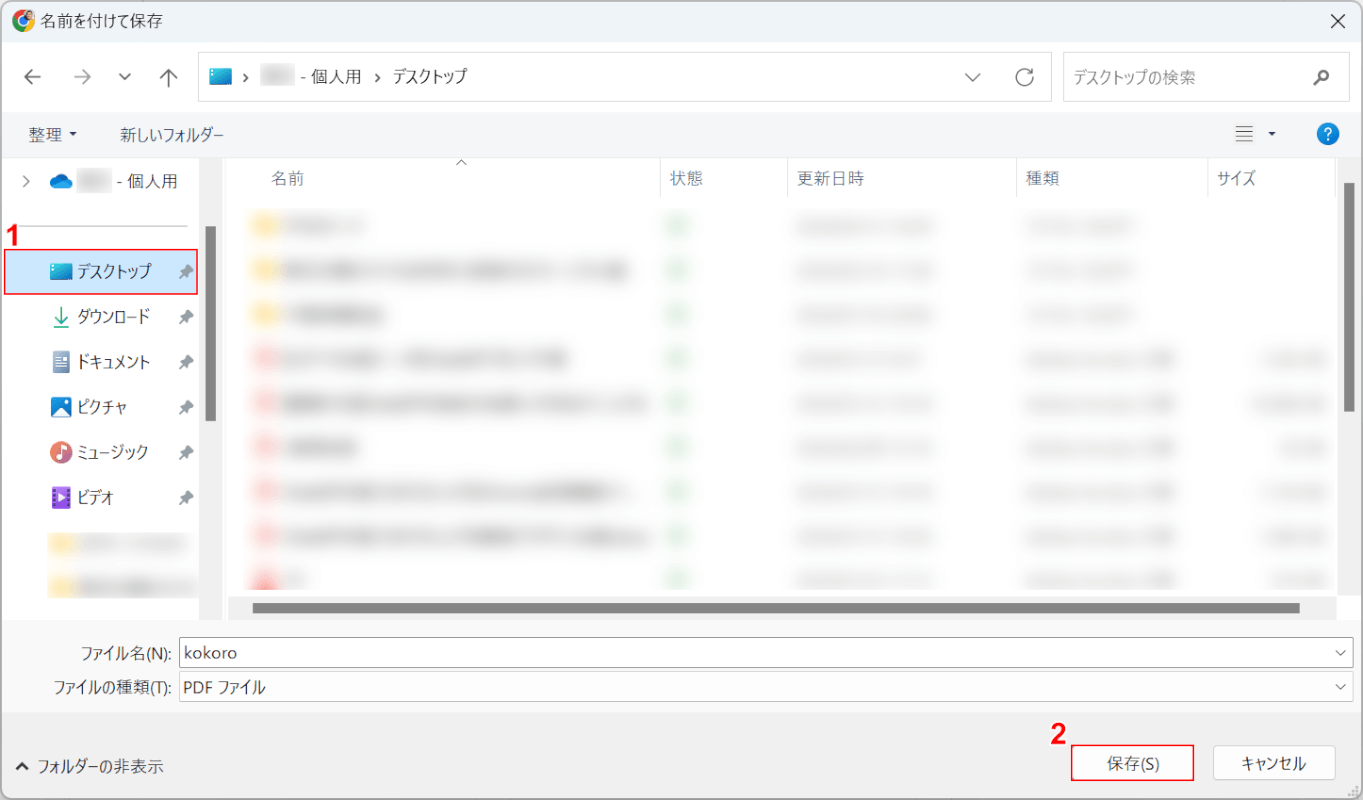Viewport: 1363px width, 800px height.
Task: Go up one folder level
Action: pyautogui.click(x=168, y=77)
